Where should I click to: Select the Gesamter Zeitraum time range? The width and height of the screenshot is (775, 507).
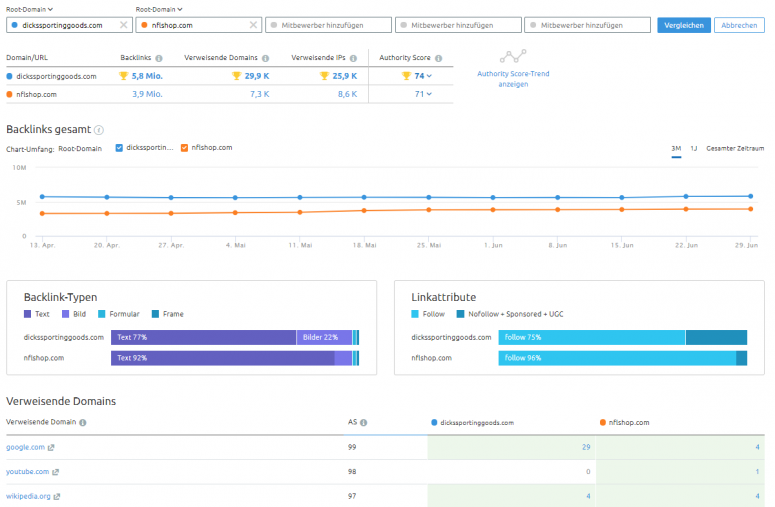click(735, 148)
